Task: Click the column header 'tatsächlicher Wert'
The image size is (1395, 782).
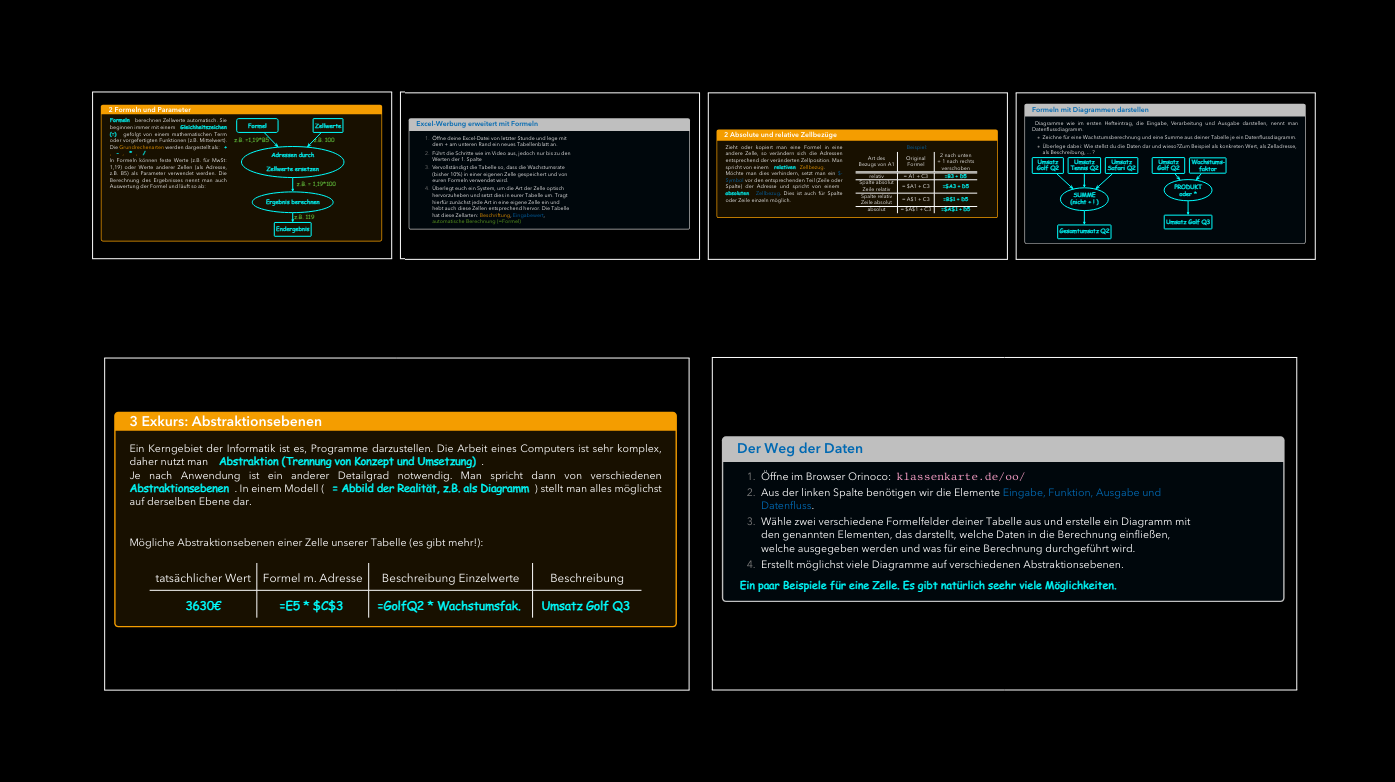Action: coord(203,578)
